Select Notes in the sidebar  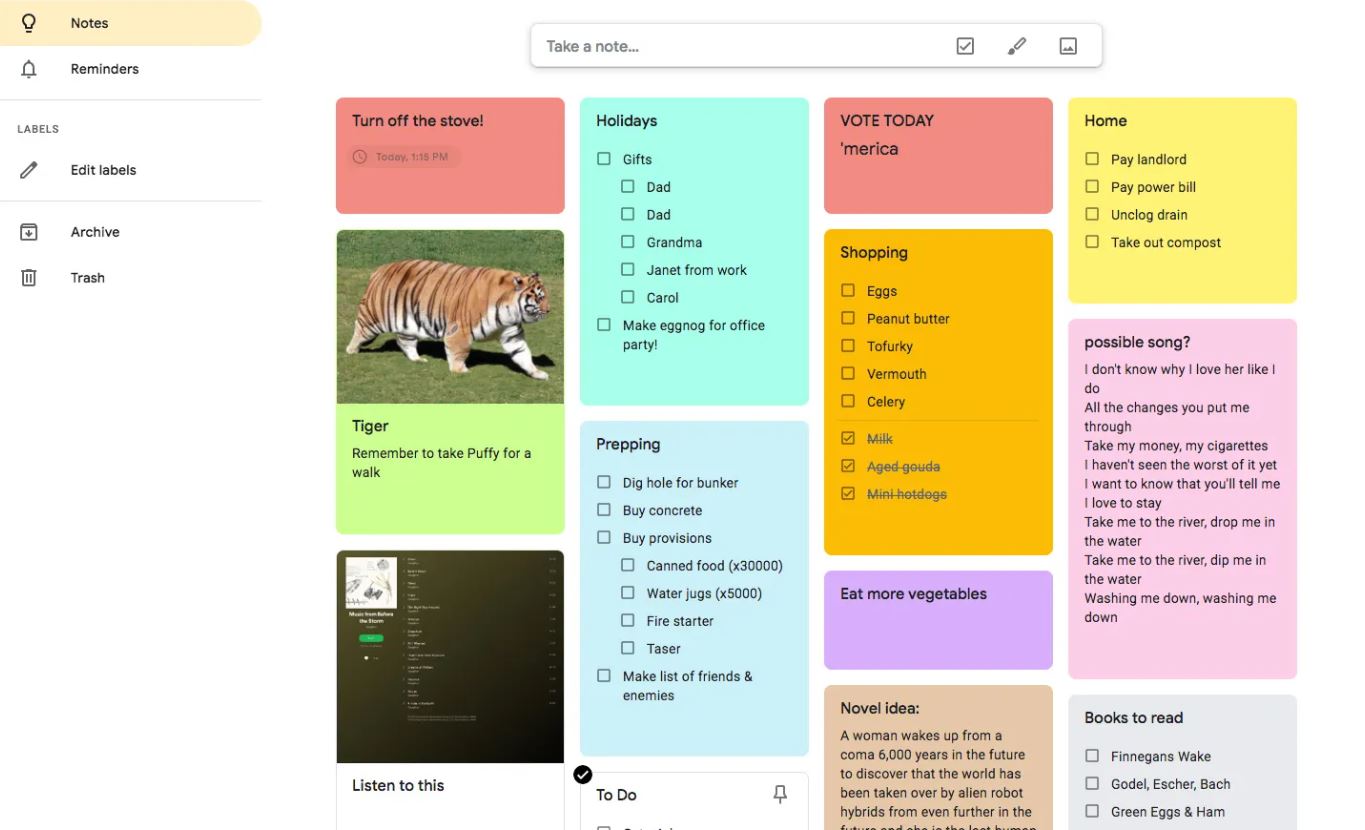tap(89, 23)
